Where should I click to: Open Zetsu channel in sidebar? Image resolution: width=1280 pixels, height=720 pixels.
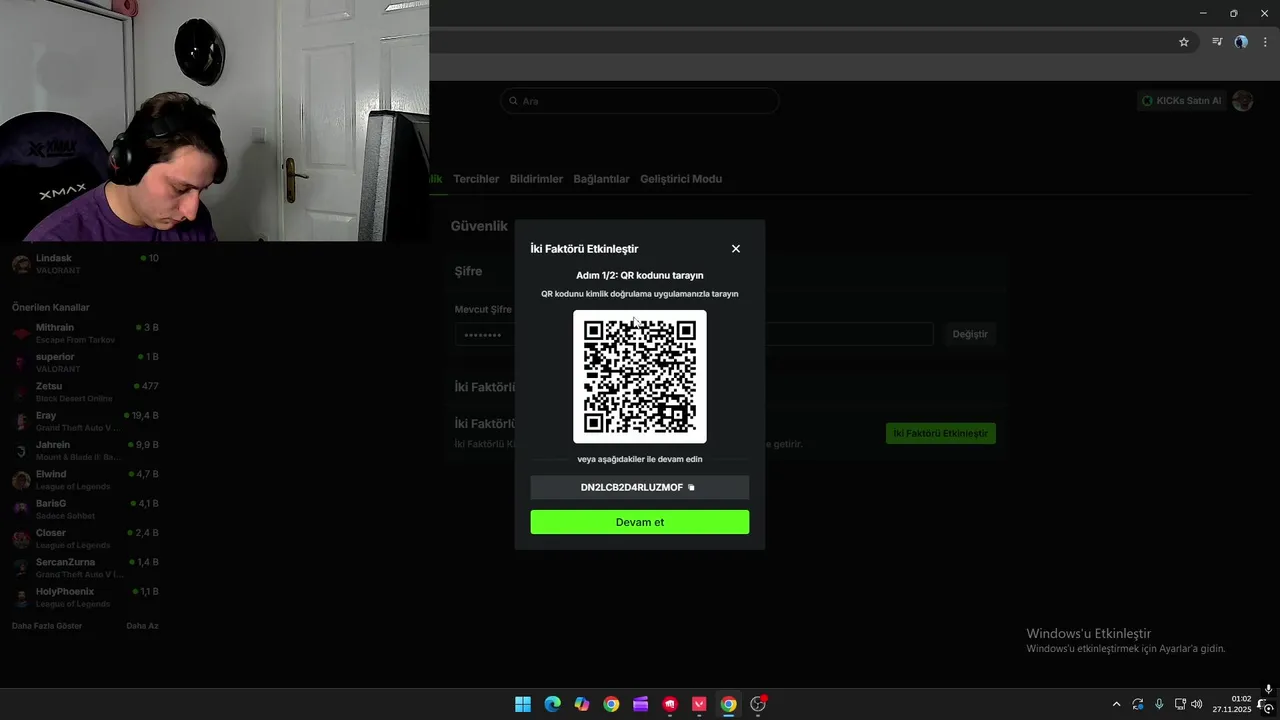85,392
